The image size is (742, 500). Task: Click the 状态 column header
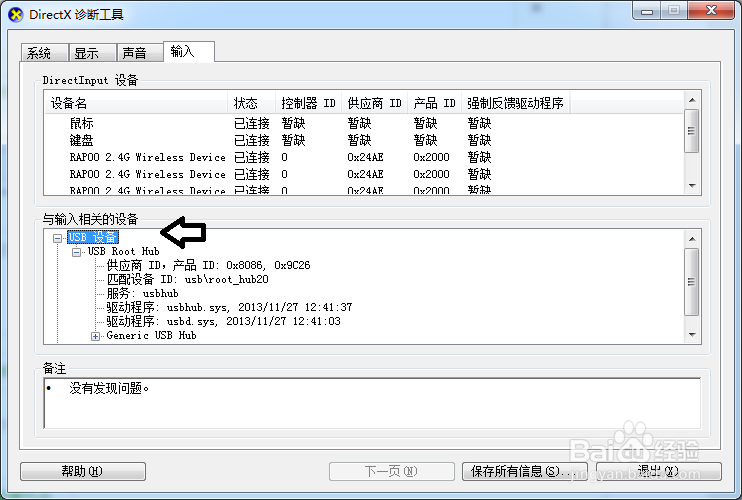(251, 103)
